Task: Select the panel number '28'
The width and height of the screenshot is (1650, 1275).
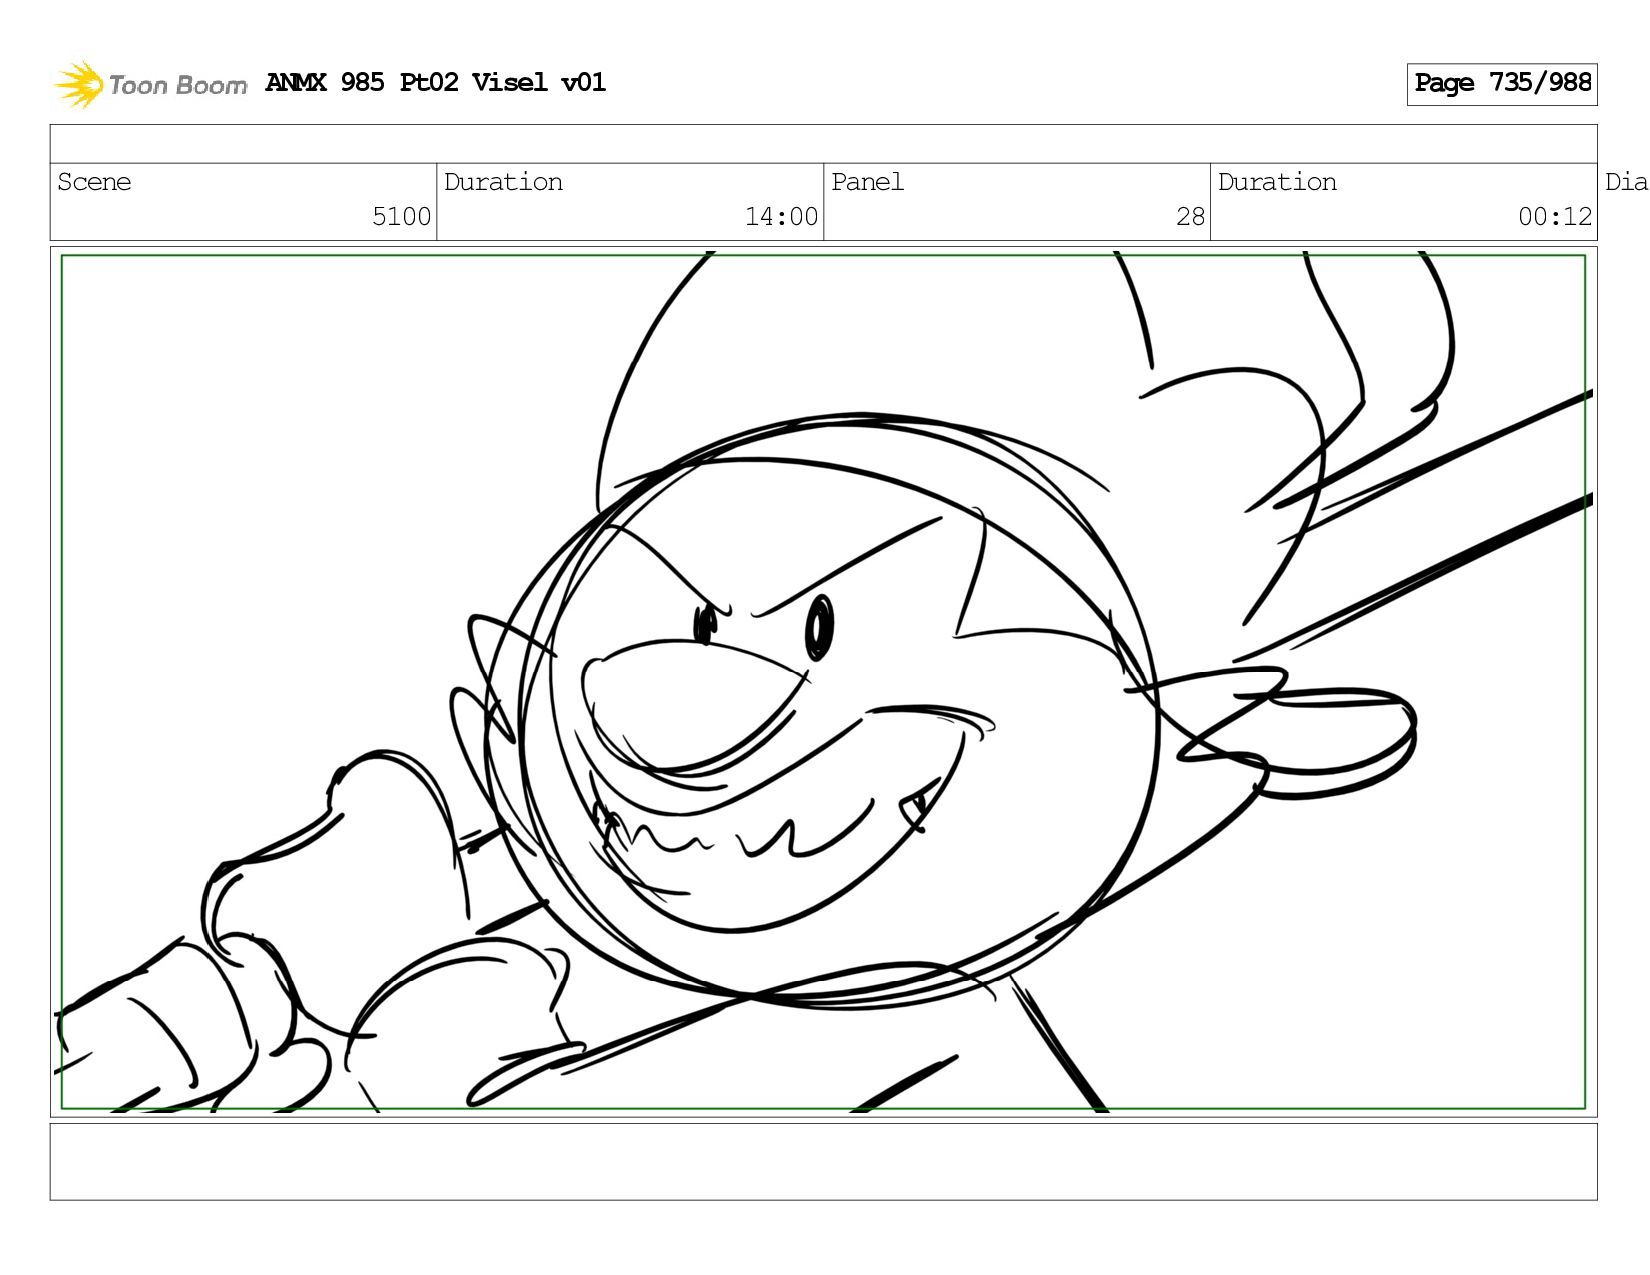Action: tap(1190, 217)
